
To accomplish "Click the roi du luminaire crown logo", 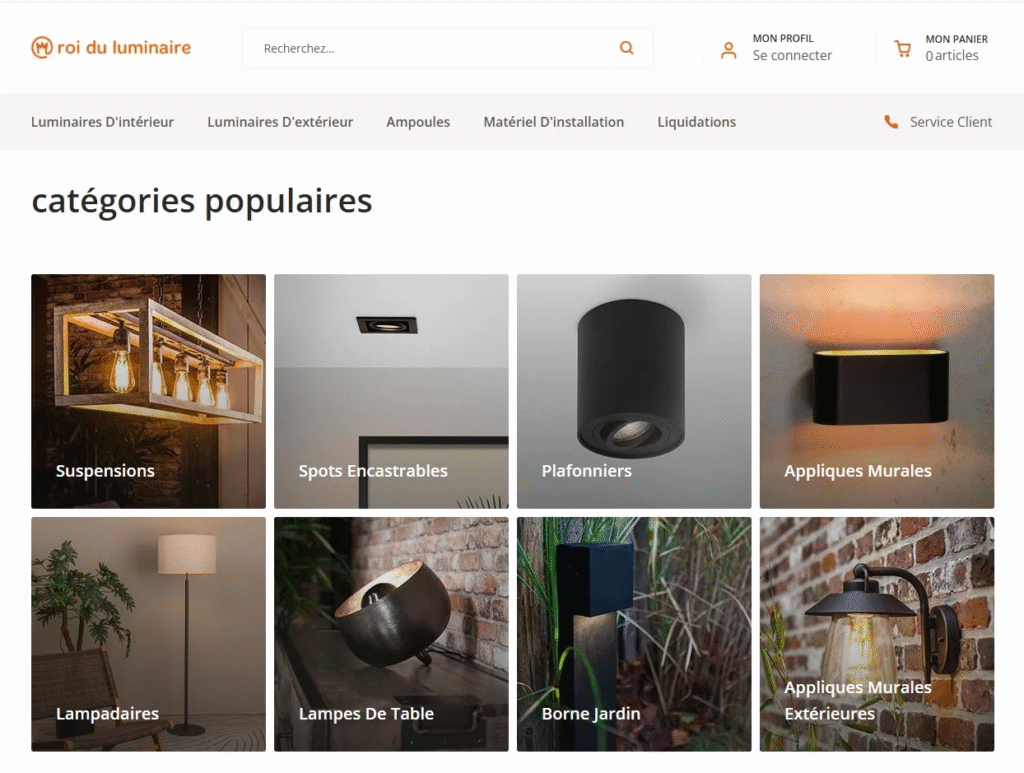I will 42,47.
